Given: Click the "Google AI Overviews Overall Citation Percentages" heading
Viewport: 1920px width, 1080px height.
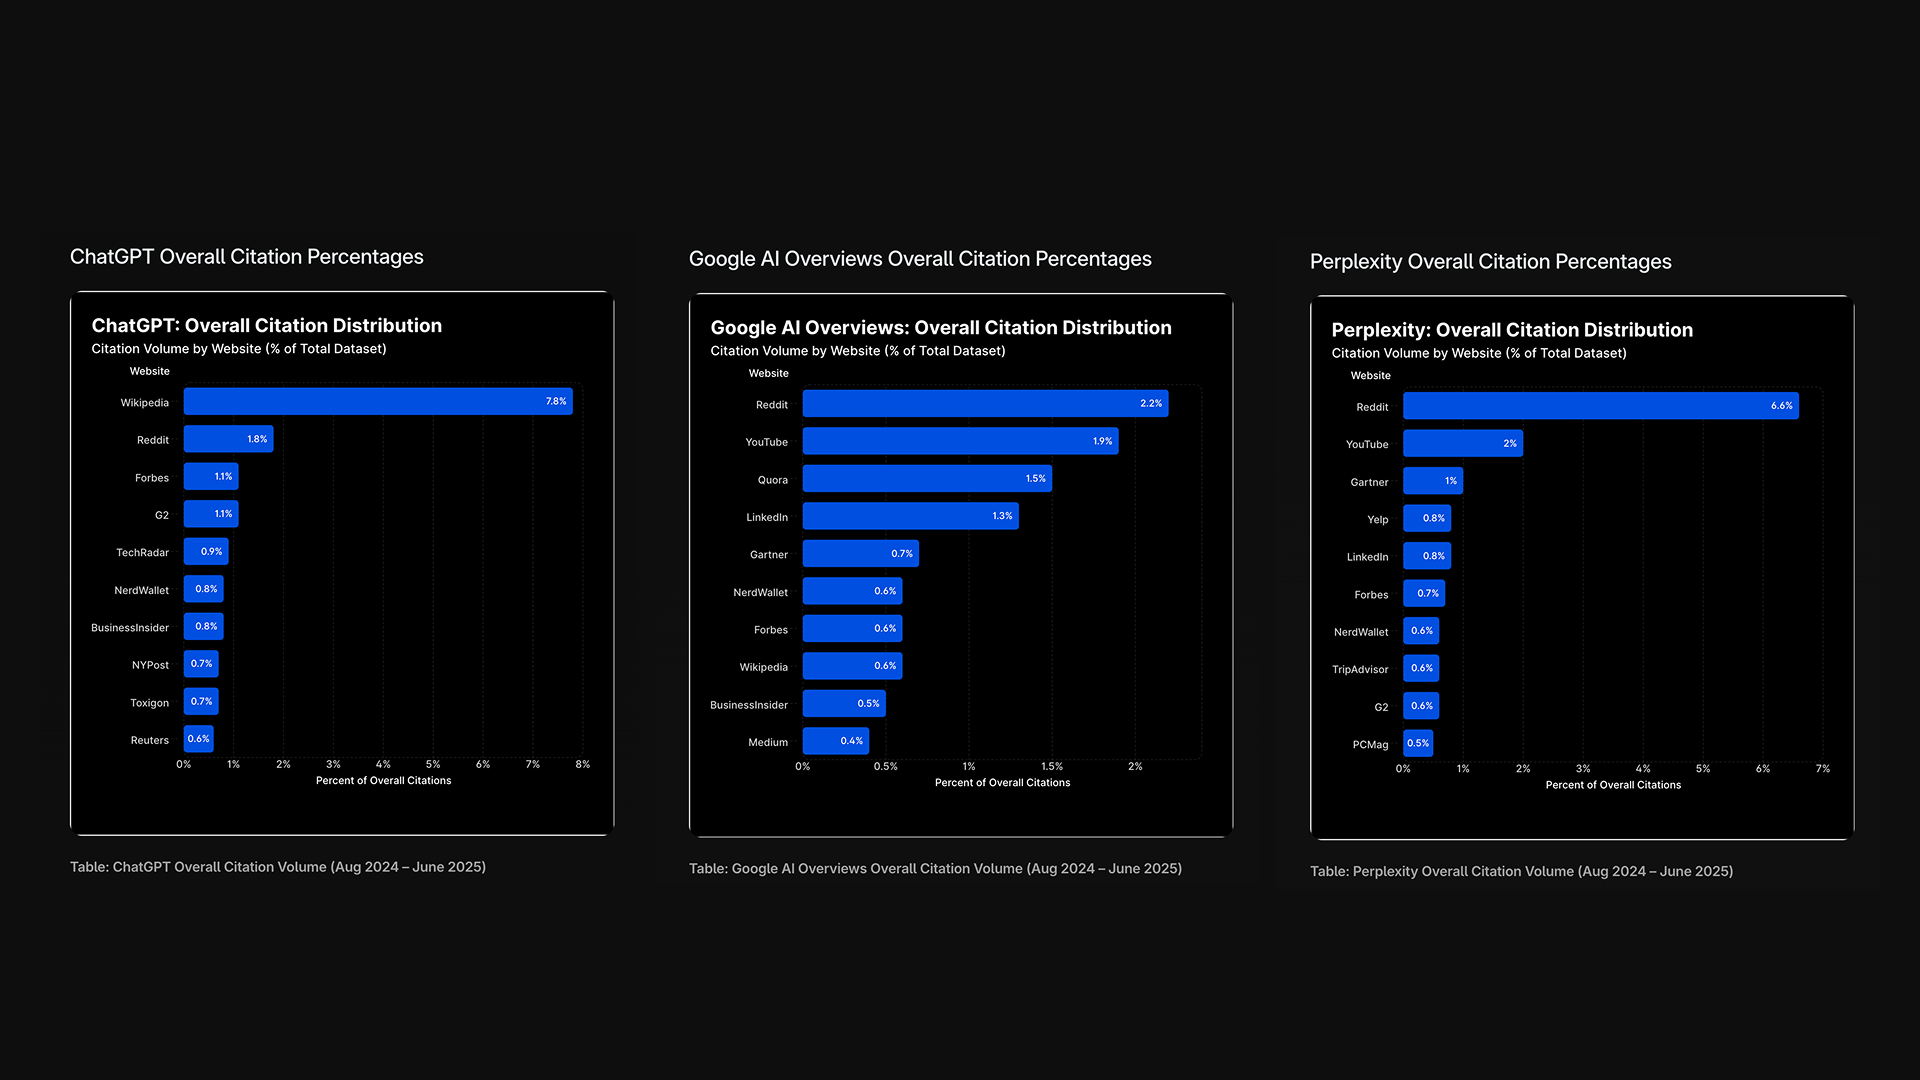Looking at the screenshot, I should pos(920,259).
